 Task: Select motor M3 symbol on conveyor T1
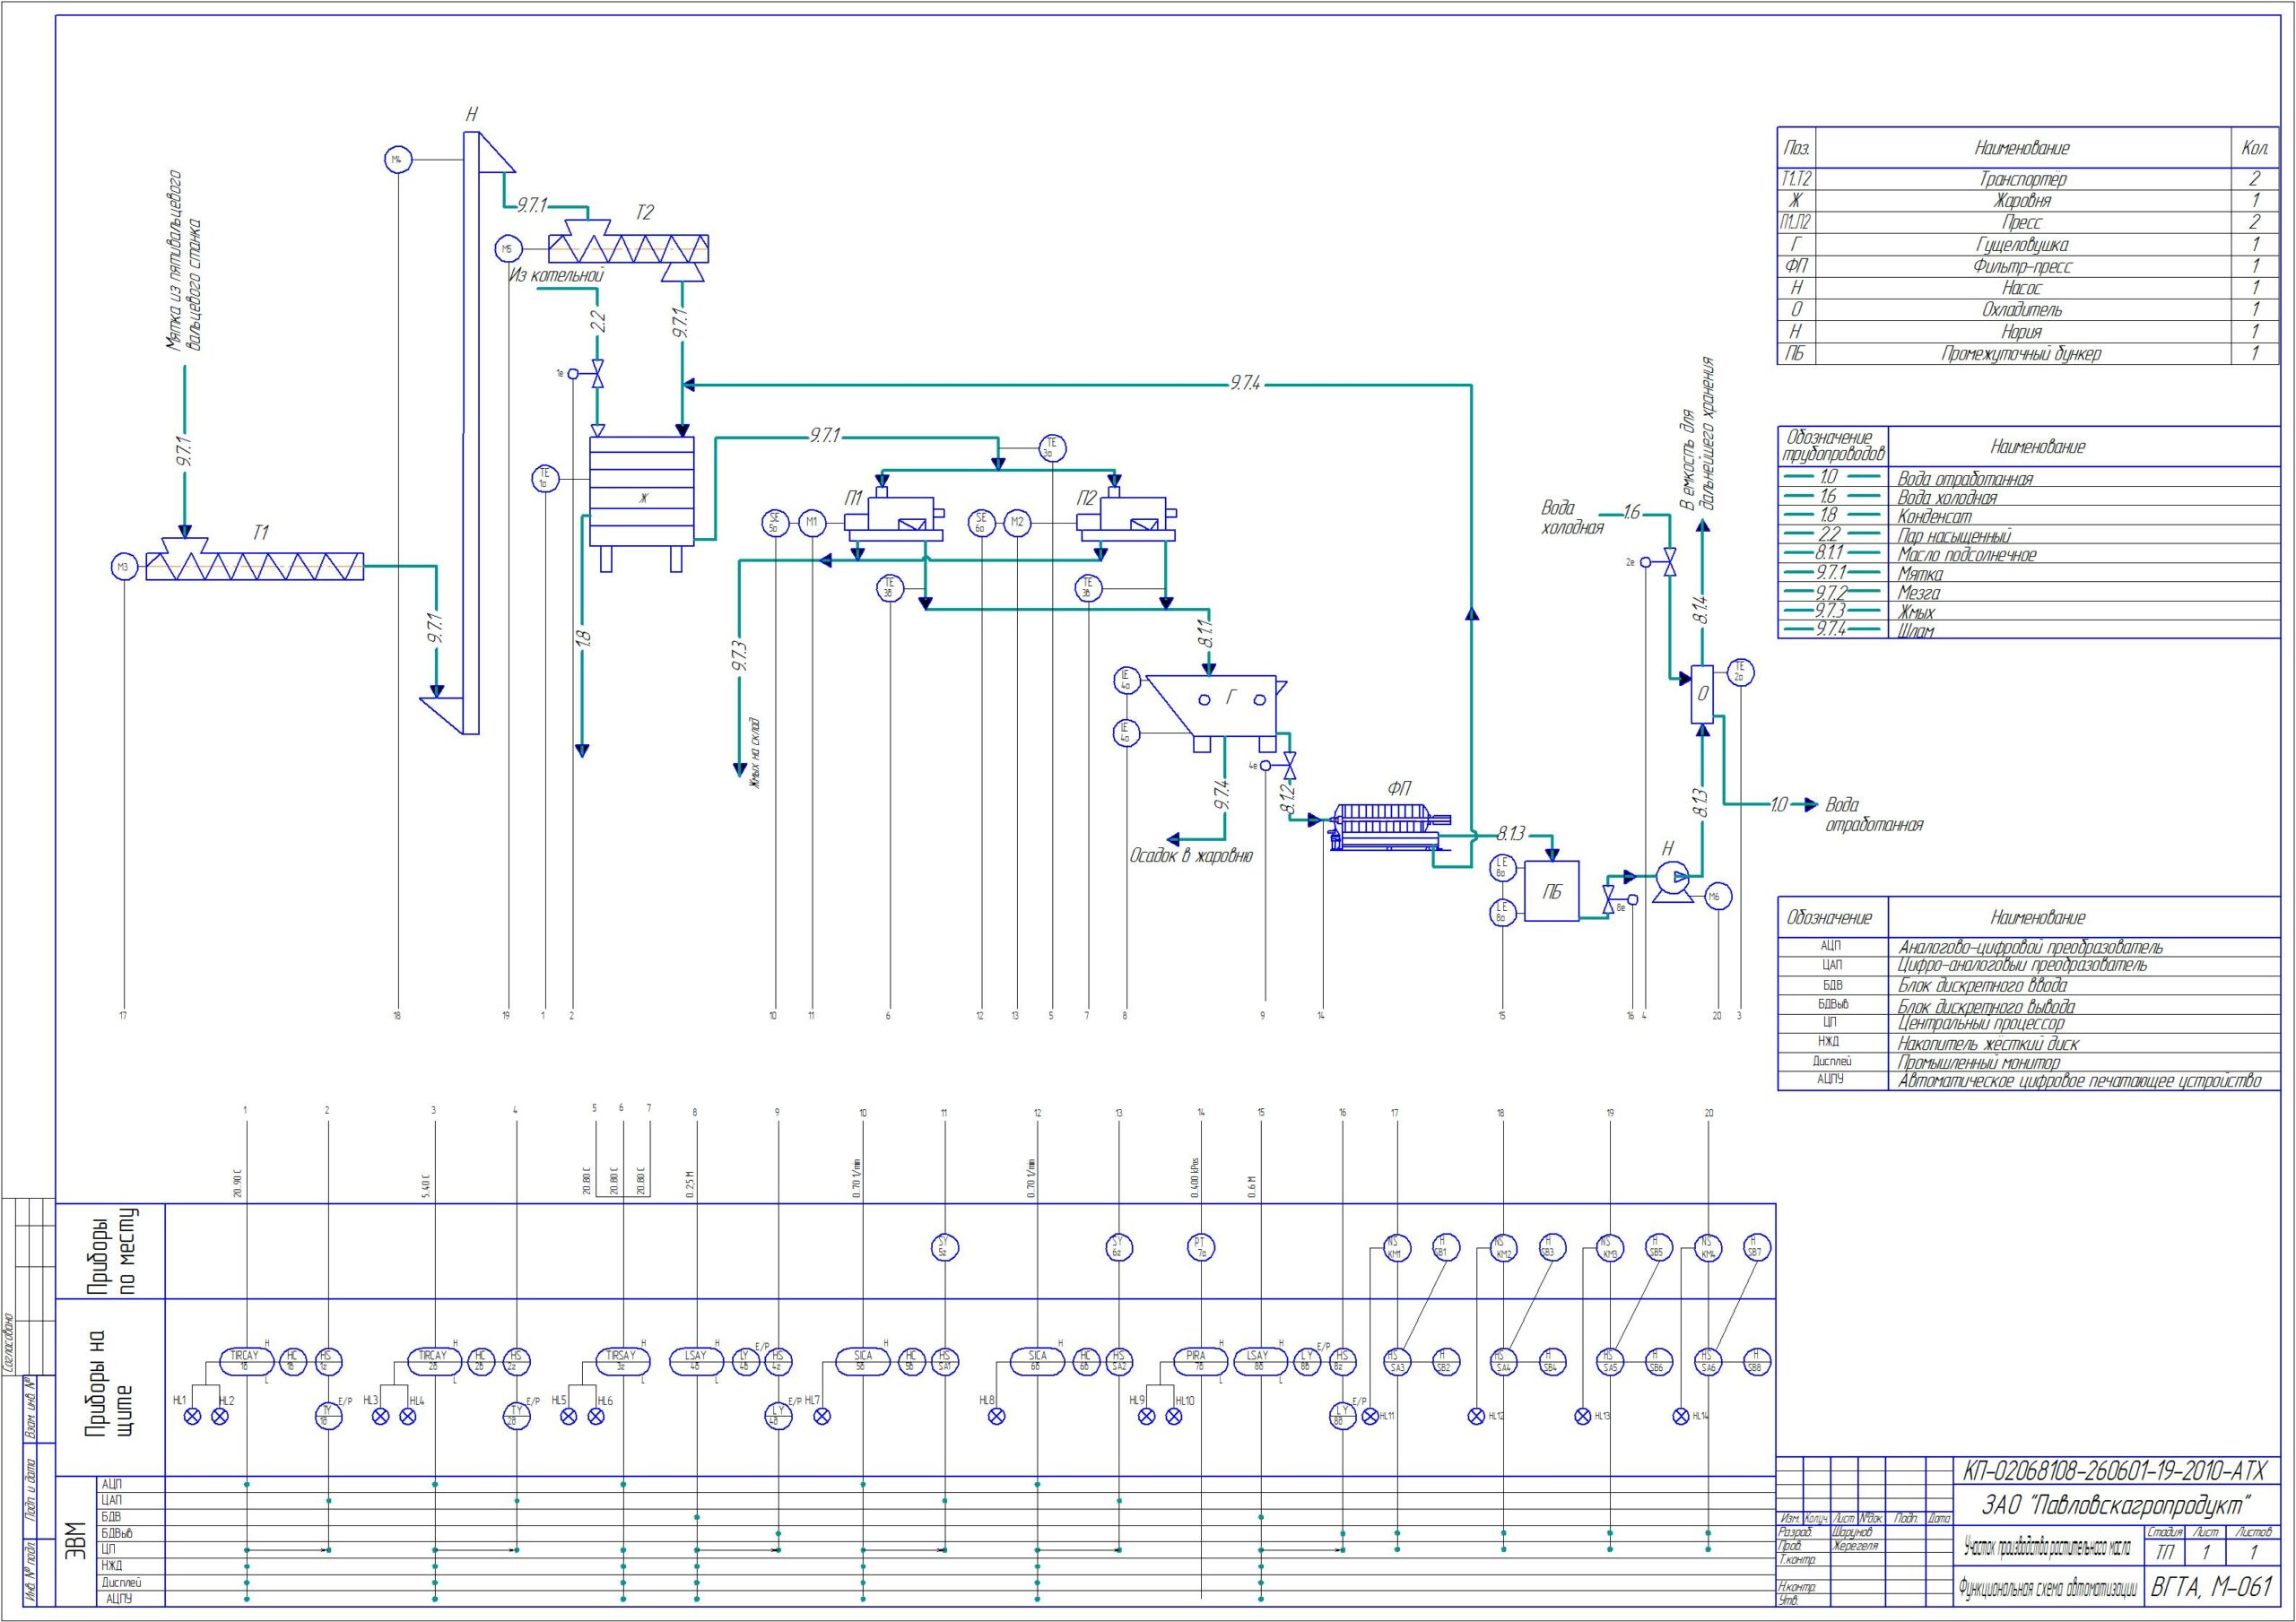pos(123,567)
